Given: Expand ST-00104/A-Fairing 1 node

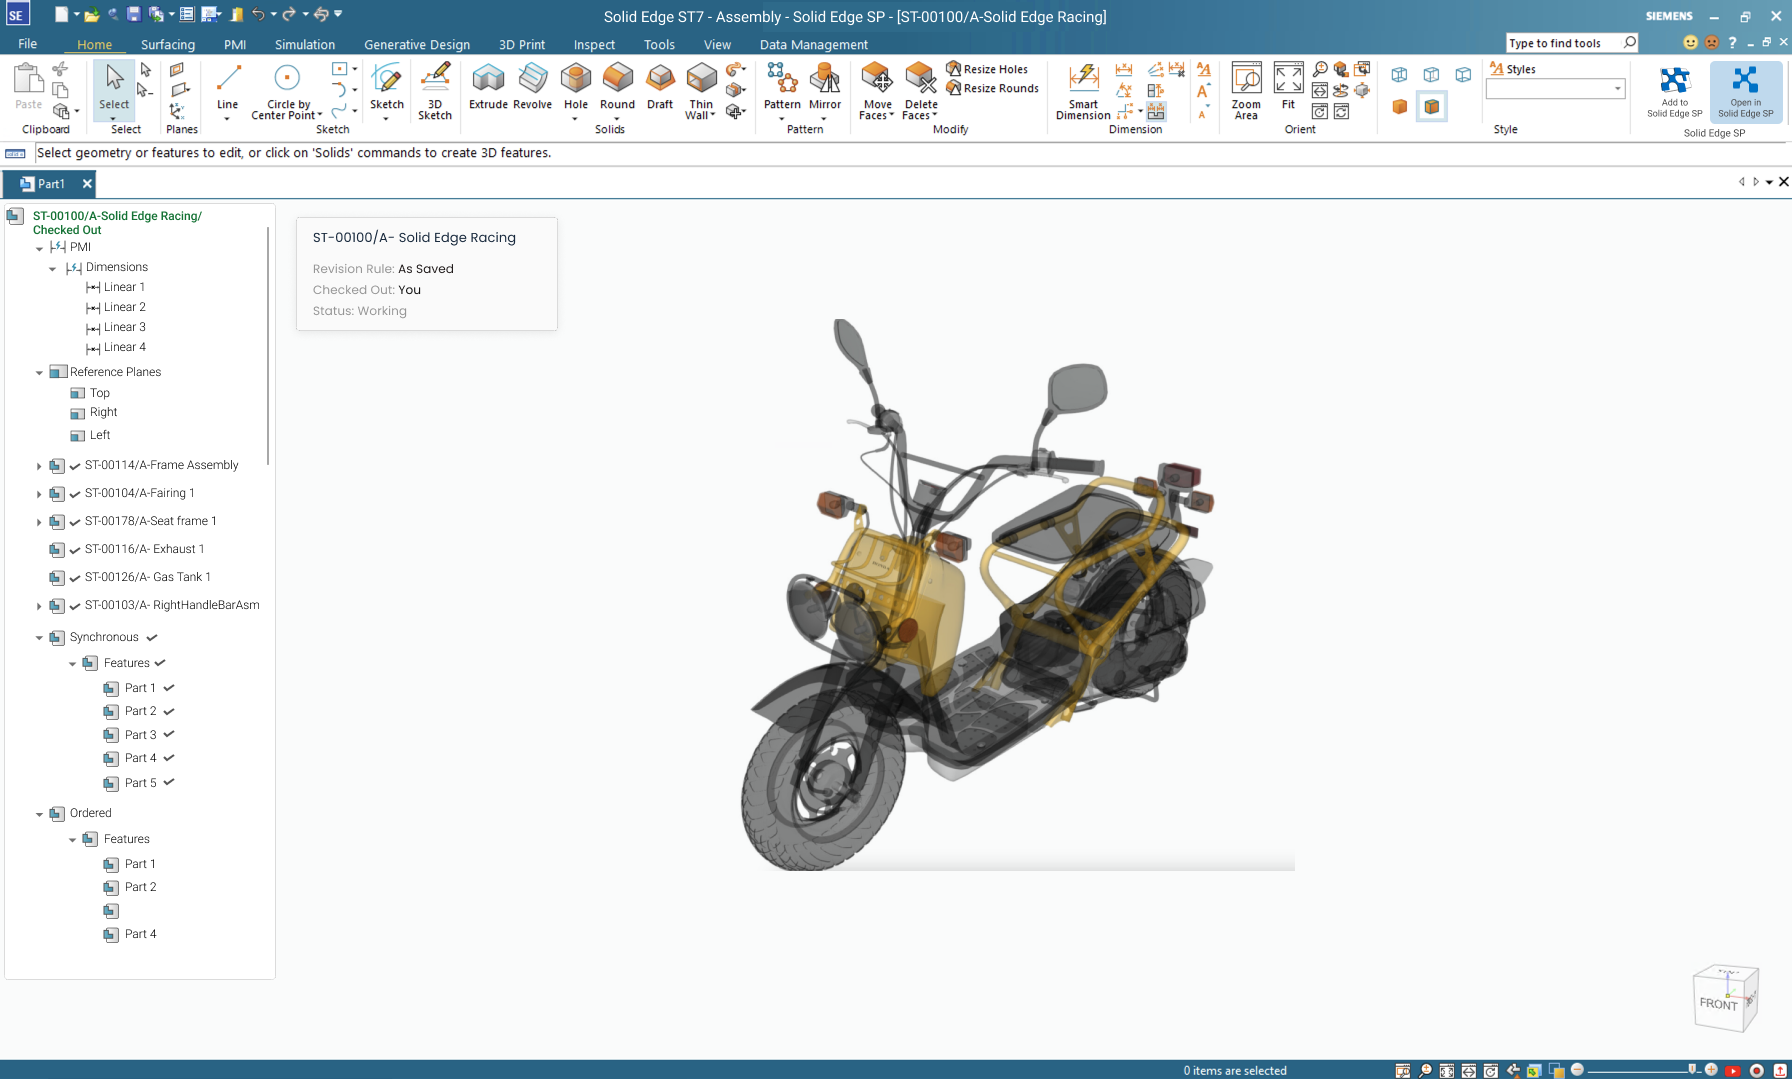Looking at the screenshot, I should point(39,494).
